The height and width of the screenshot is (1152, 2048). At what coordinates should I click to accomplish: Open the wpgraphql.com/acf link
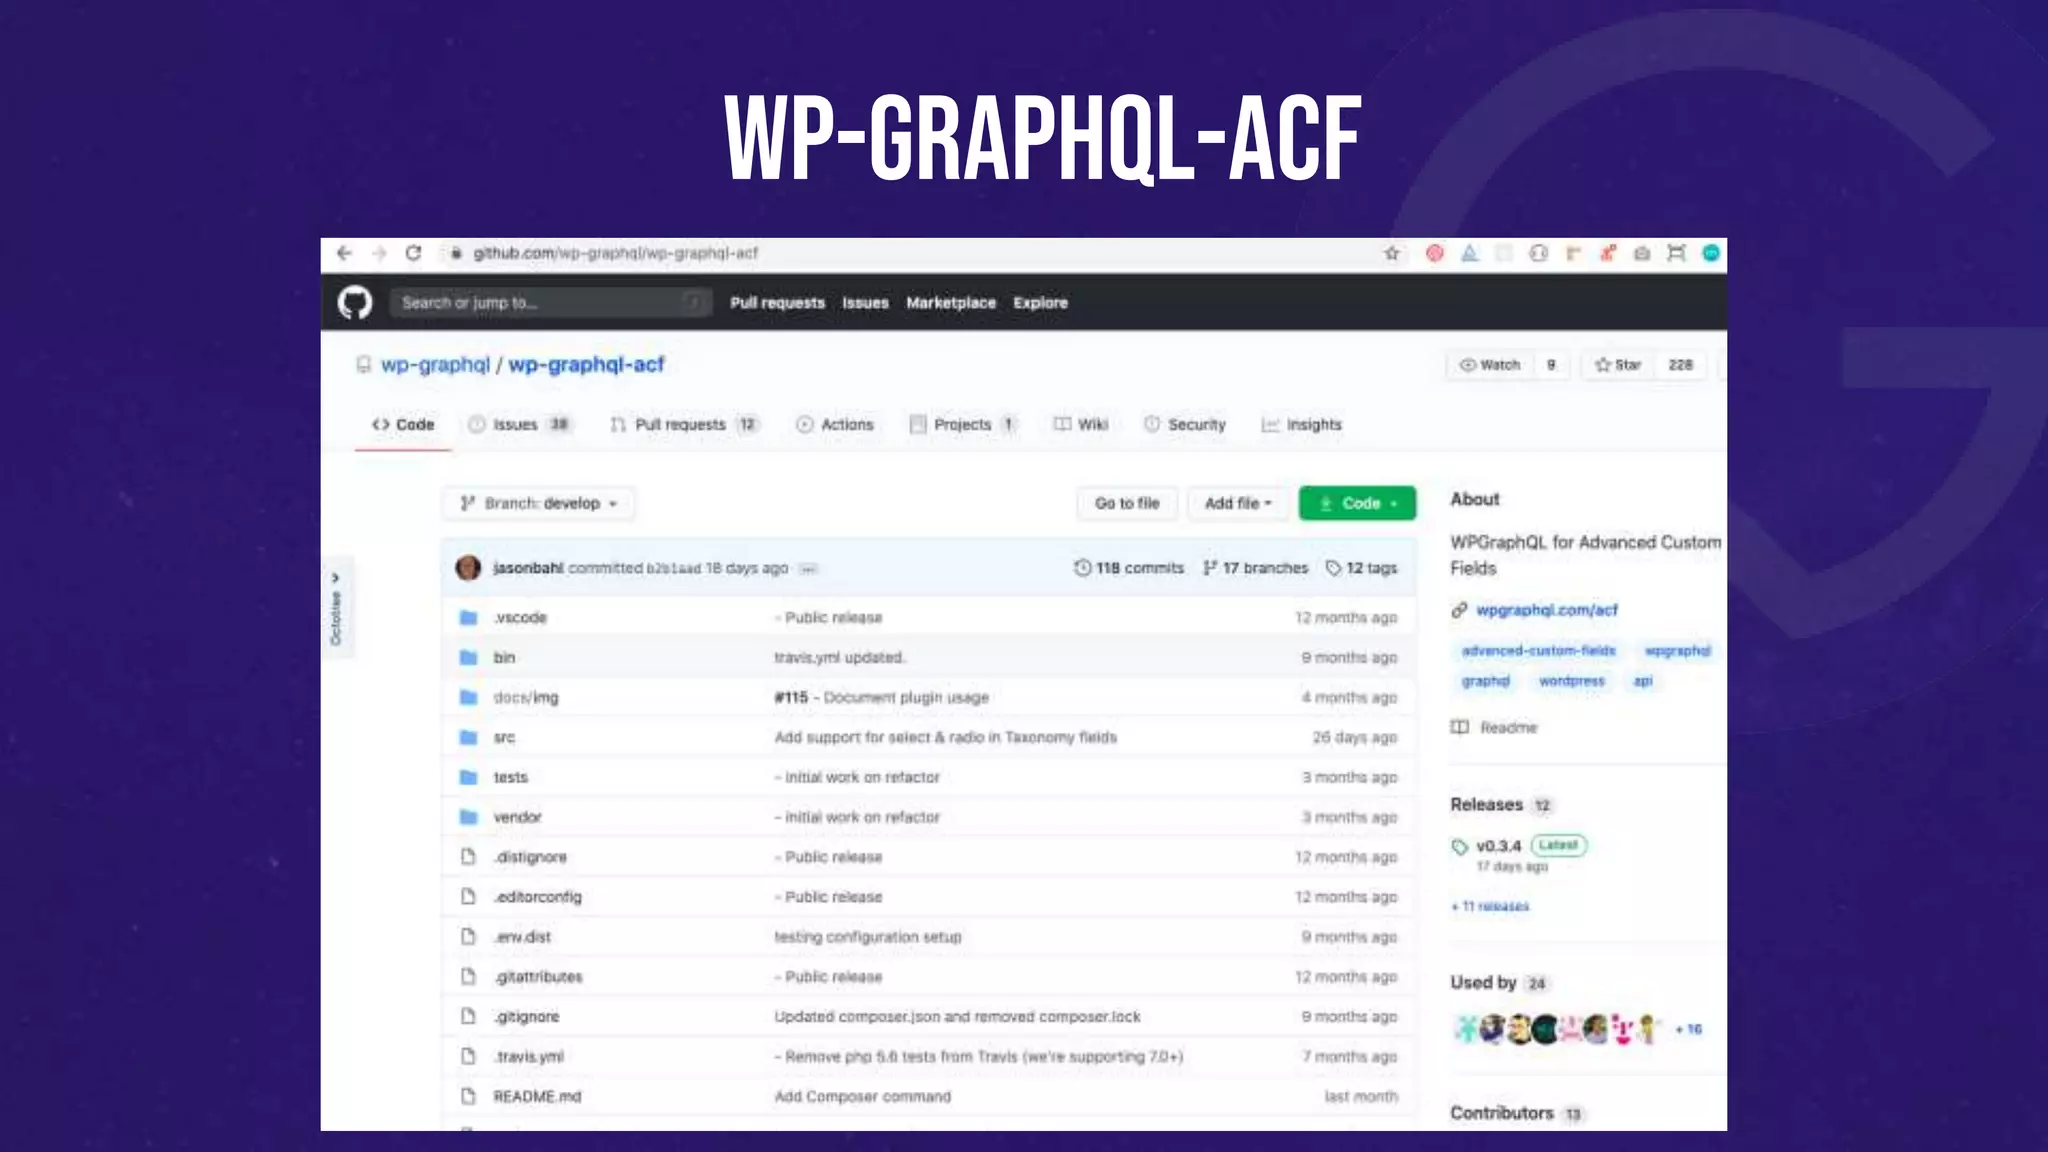1546,610
